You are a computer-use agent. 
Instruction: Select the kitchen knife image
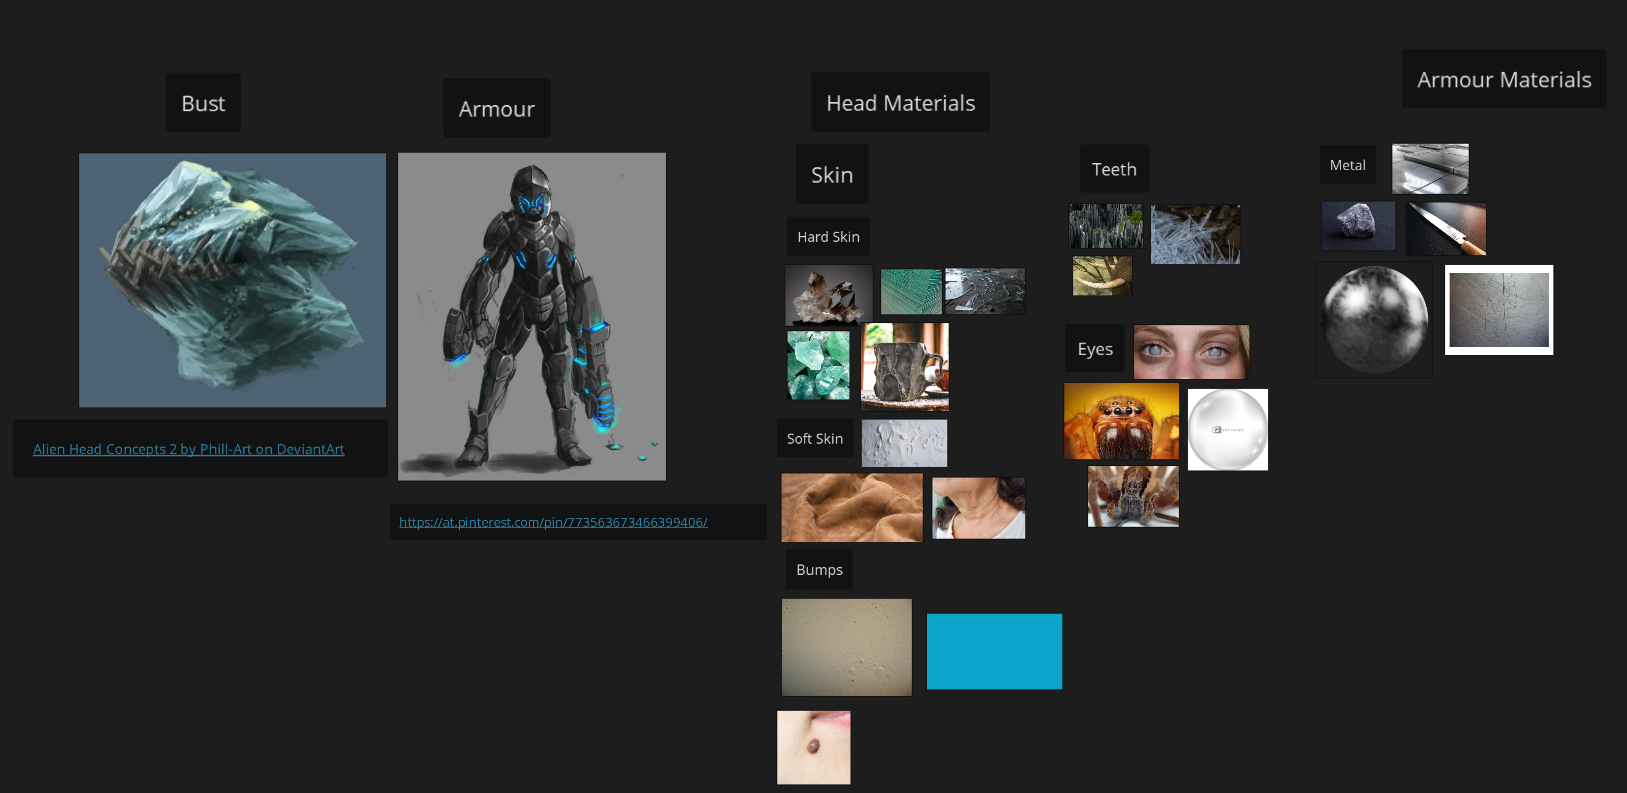(1446, 228)
